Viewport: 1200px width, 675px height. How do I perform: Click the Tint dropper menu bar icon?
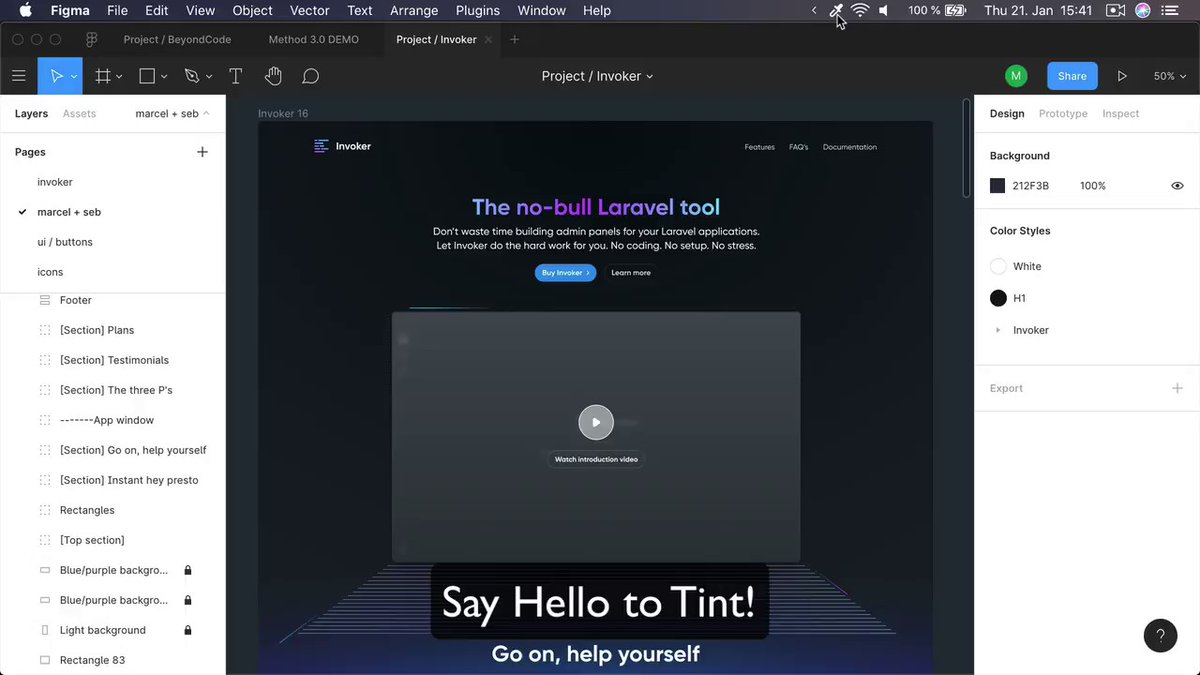(x=836, y=10)
